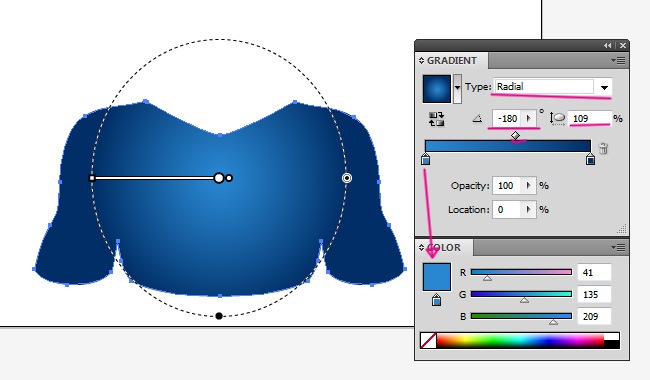The width and height of the screenshot is (650, 380).
Task: Open the Color panel options menu
Action: click(618, 247)
